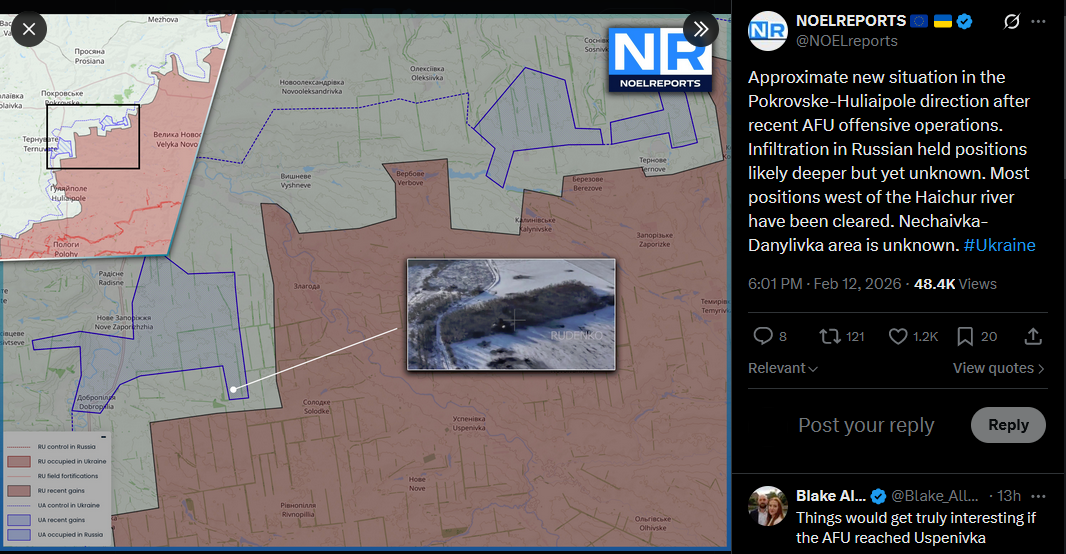Screen dimensions: 1066x554
Task: Click the Blake Al... display name
Action: pos(831,496)
